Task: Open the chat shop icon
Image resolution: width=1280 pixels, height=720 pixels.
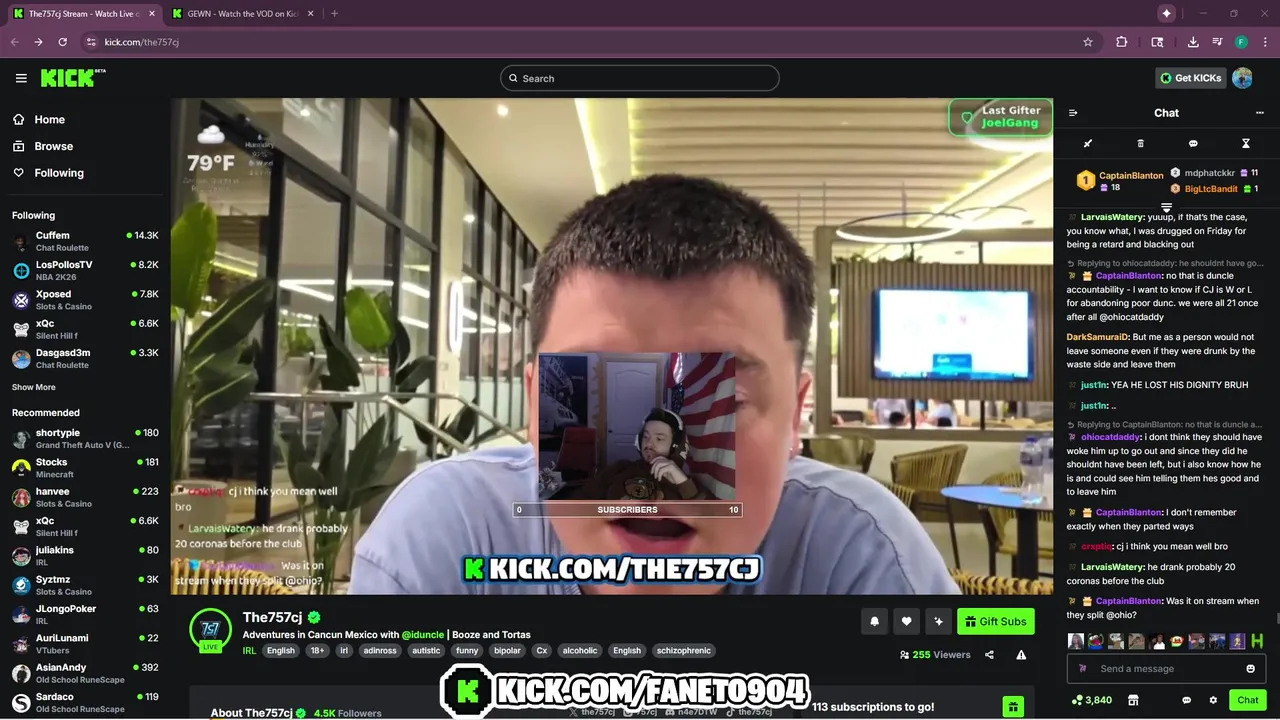Action: (x=1133, y=700)
